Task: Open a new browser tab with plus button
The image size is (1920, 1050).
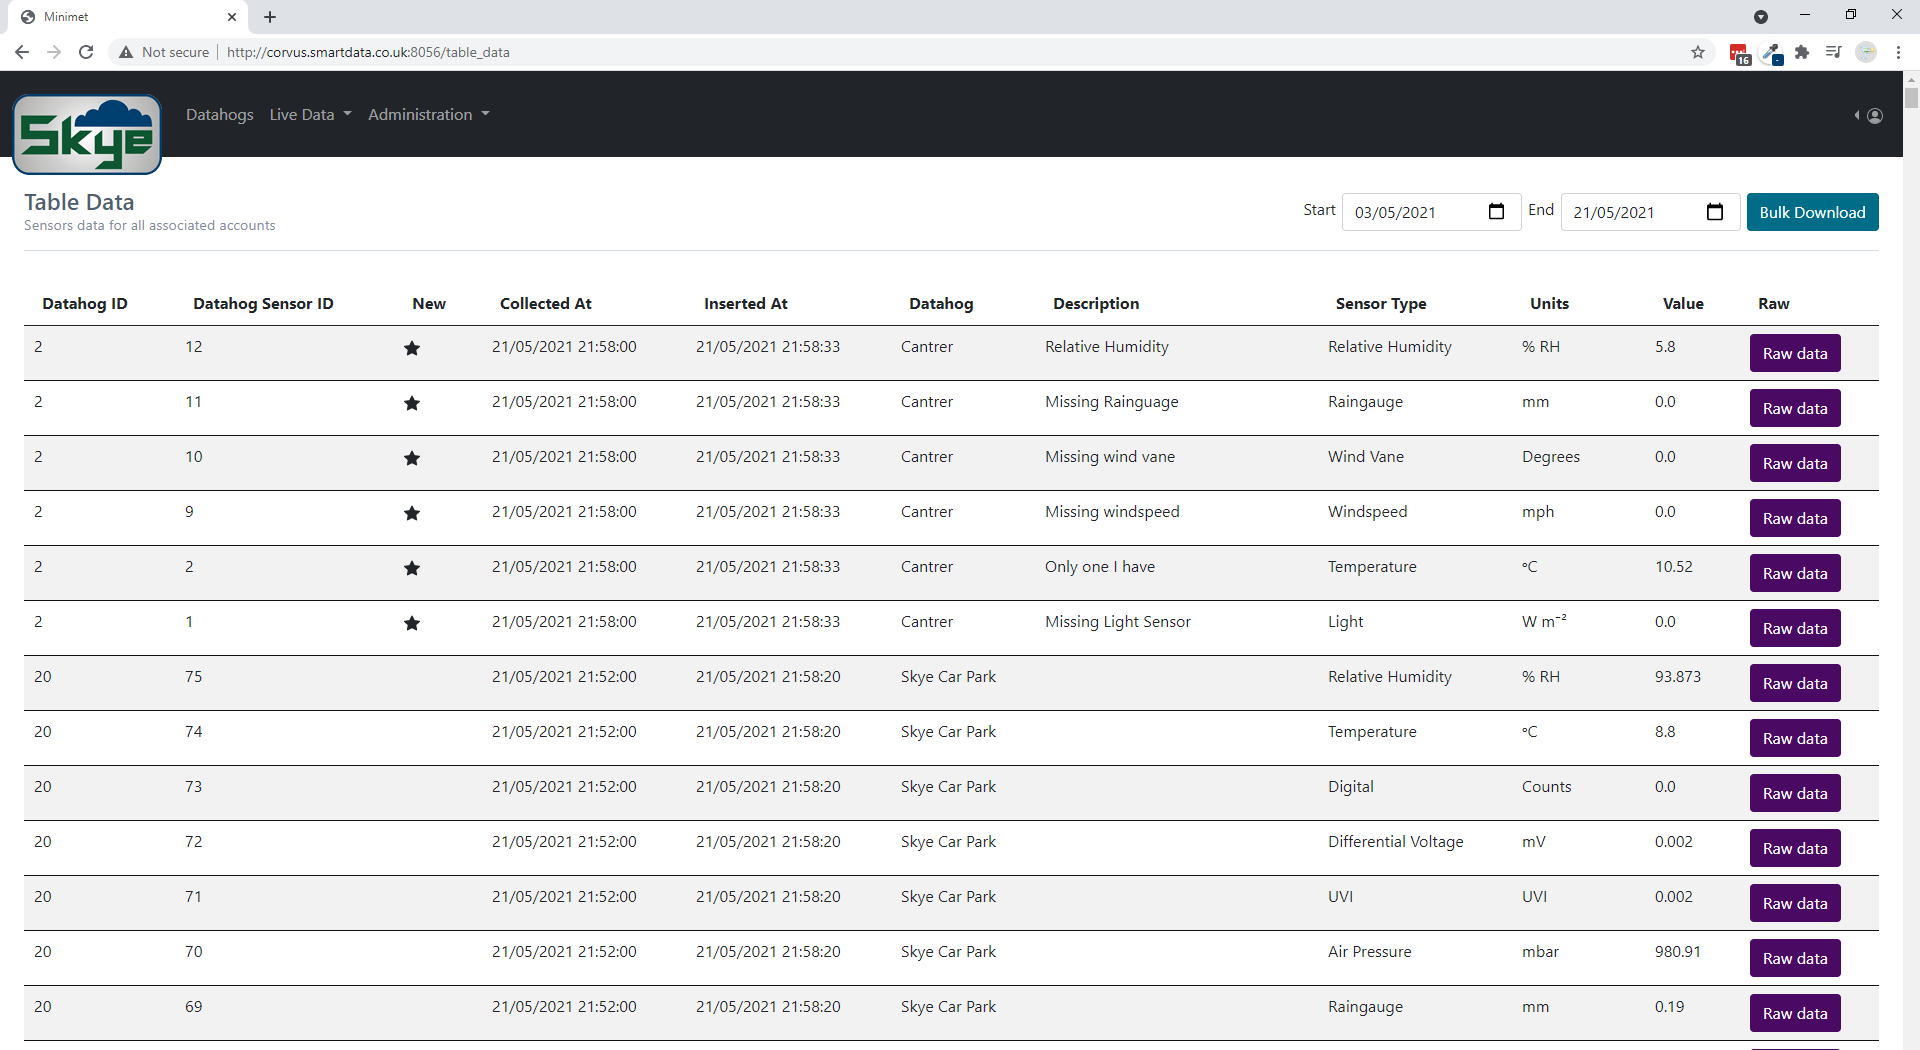Action: (x=270, y=17)
